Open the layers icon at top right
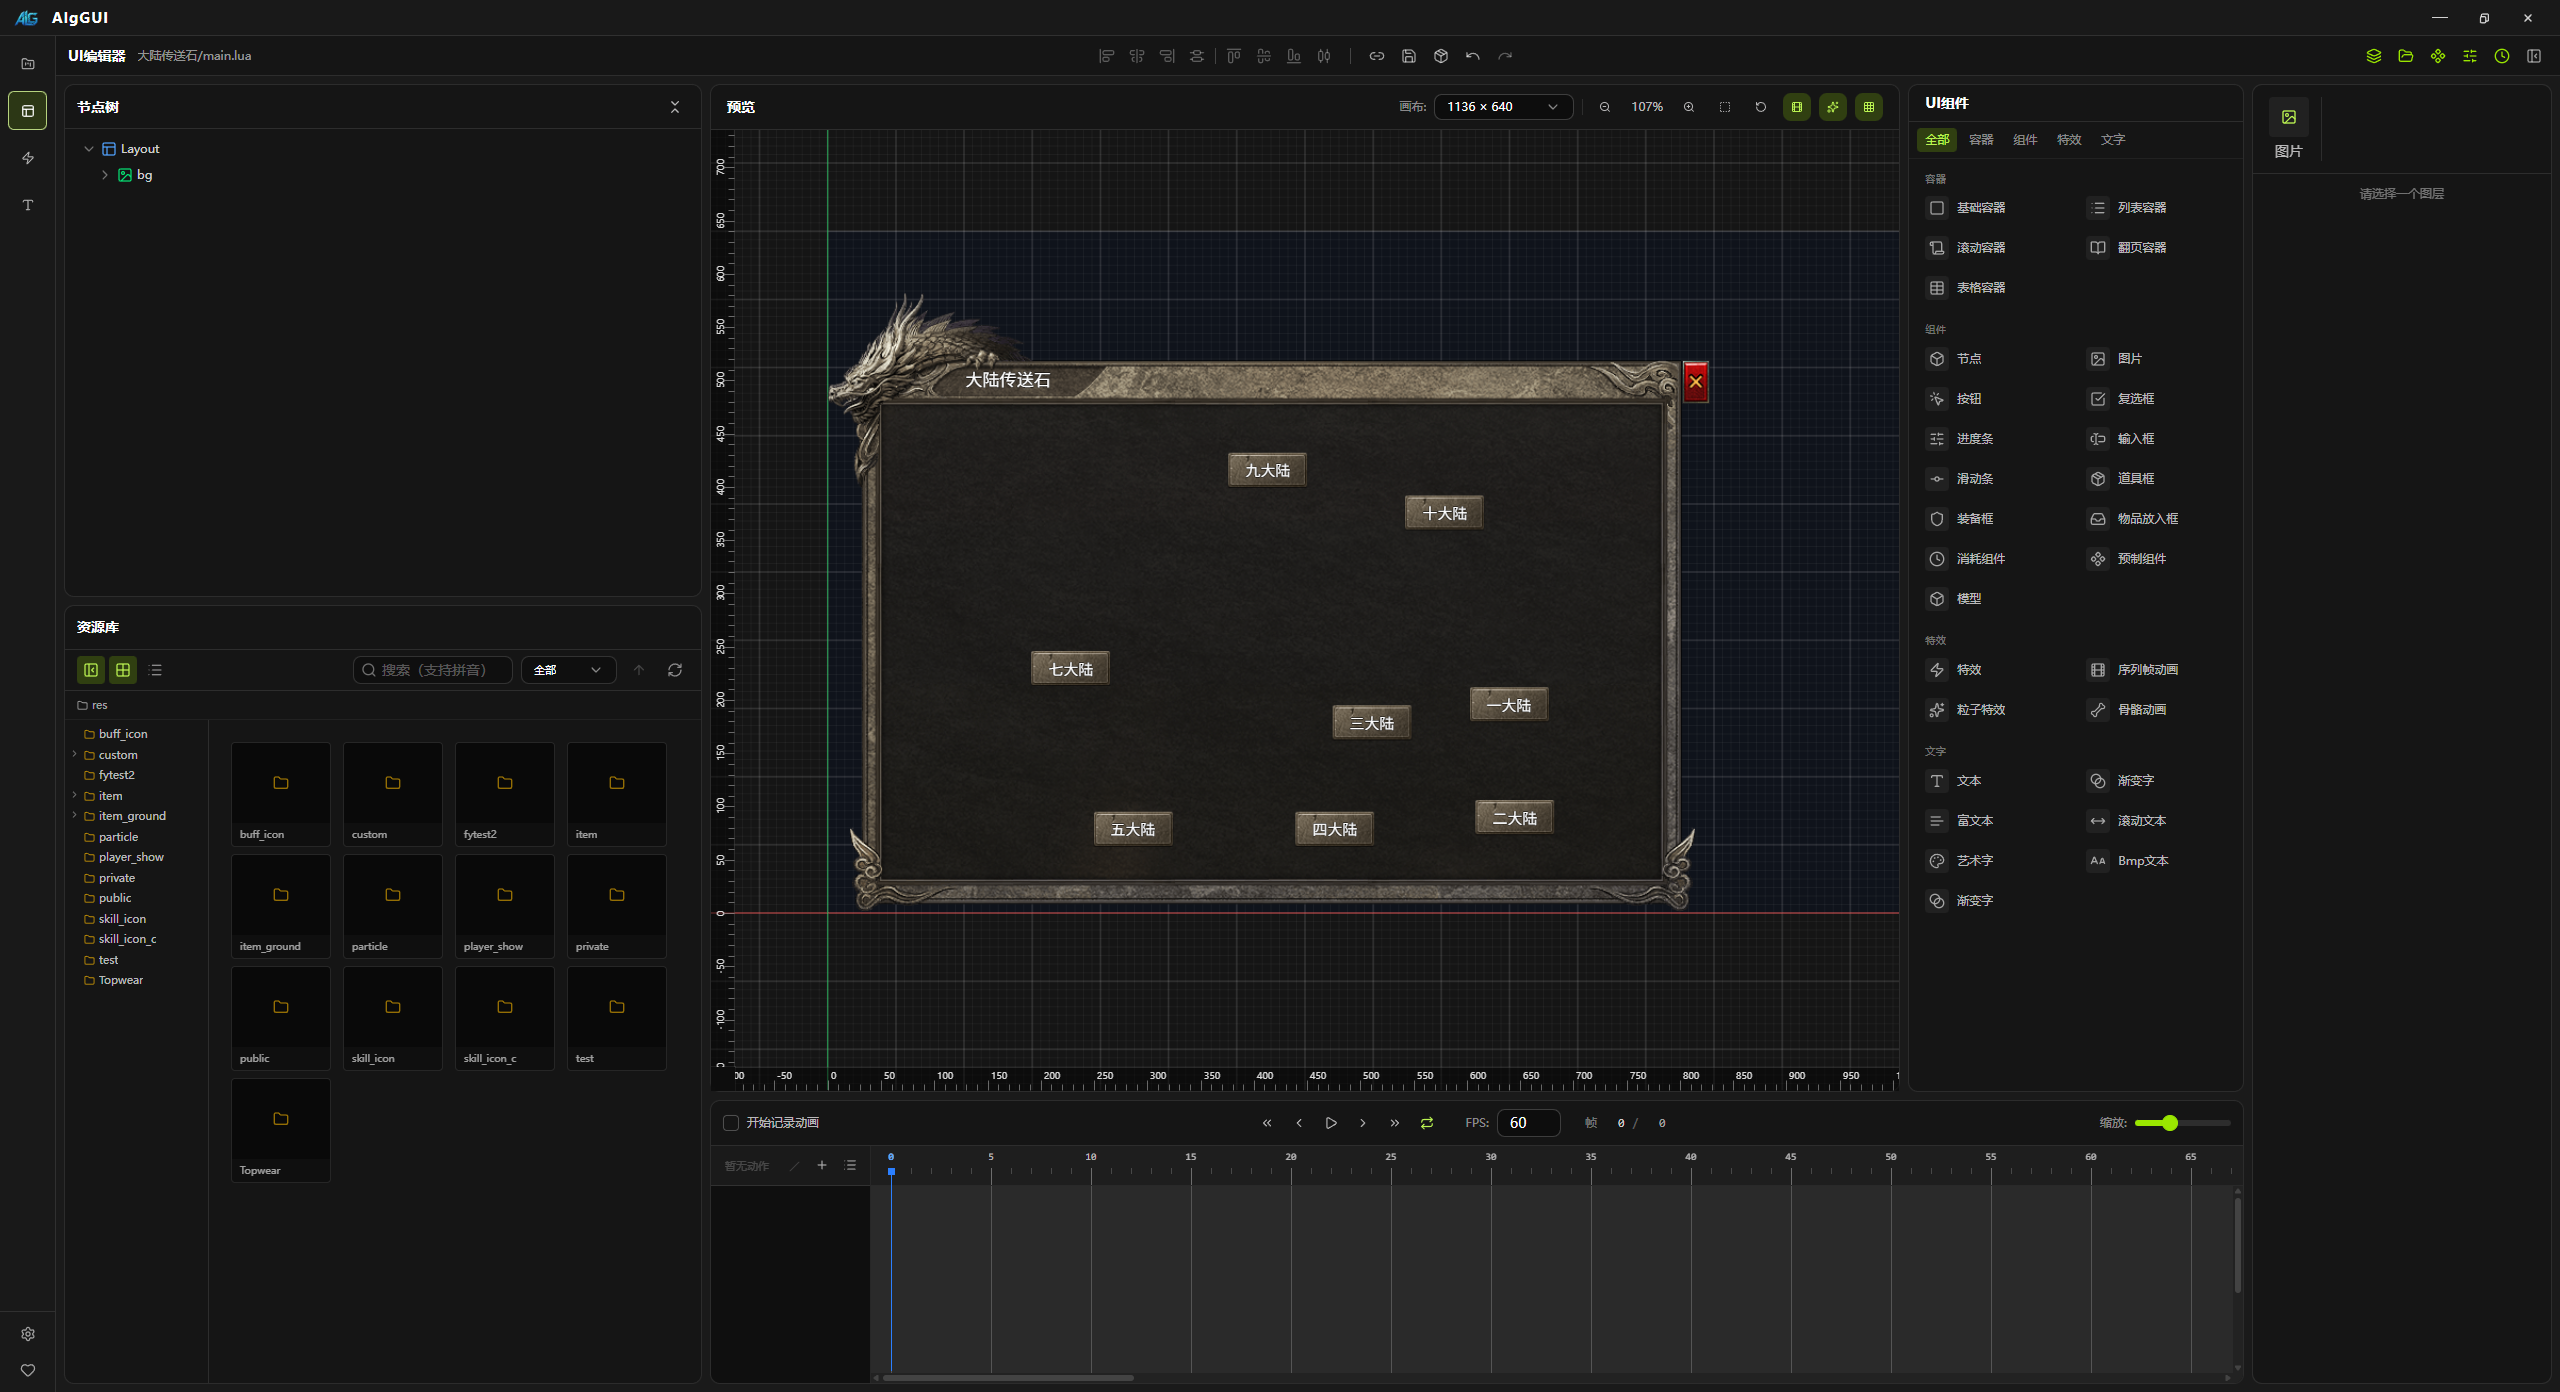2560x1392 pixels. click(x=2373, y=56)
